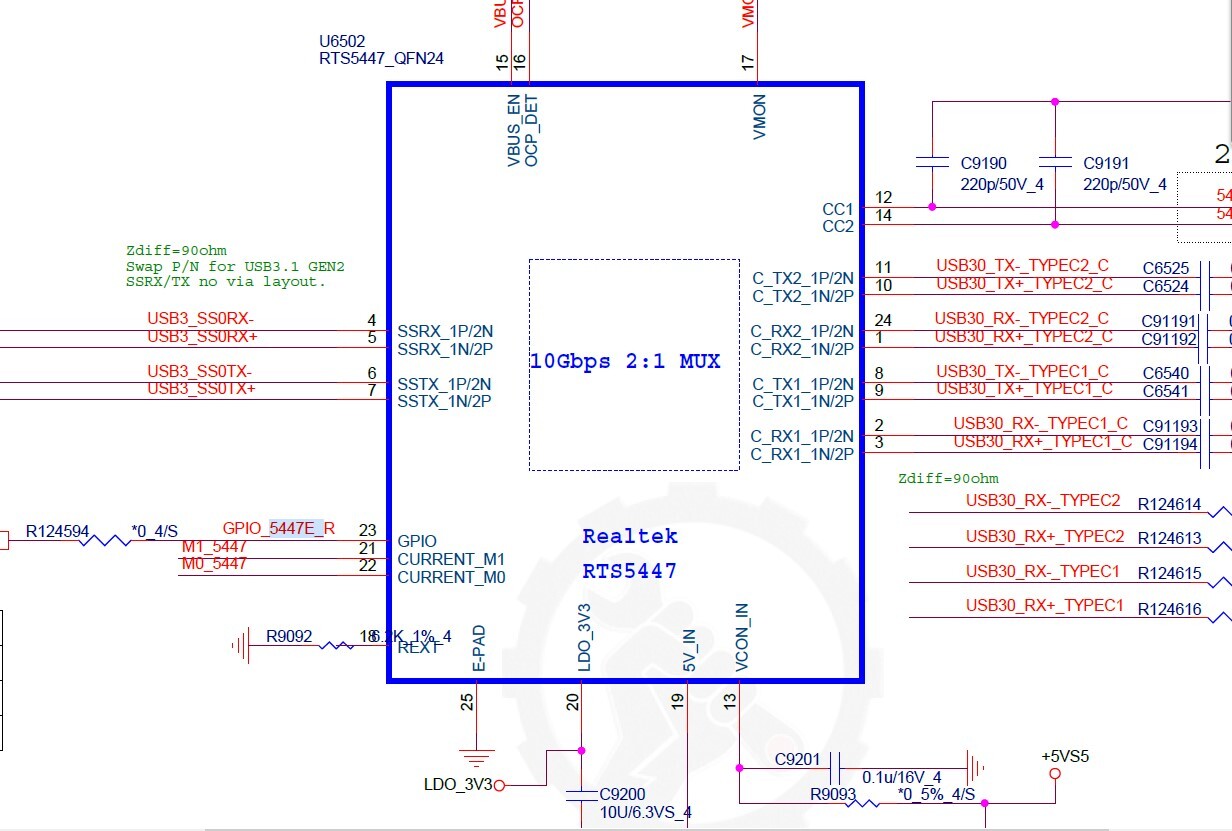Image resolution: width=1232 pixels, height=831 pixels.
Task: Select the USB30_RX+_TYPEC2 net label
Action: click(1045, 536)
